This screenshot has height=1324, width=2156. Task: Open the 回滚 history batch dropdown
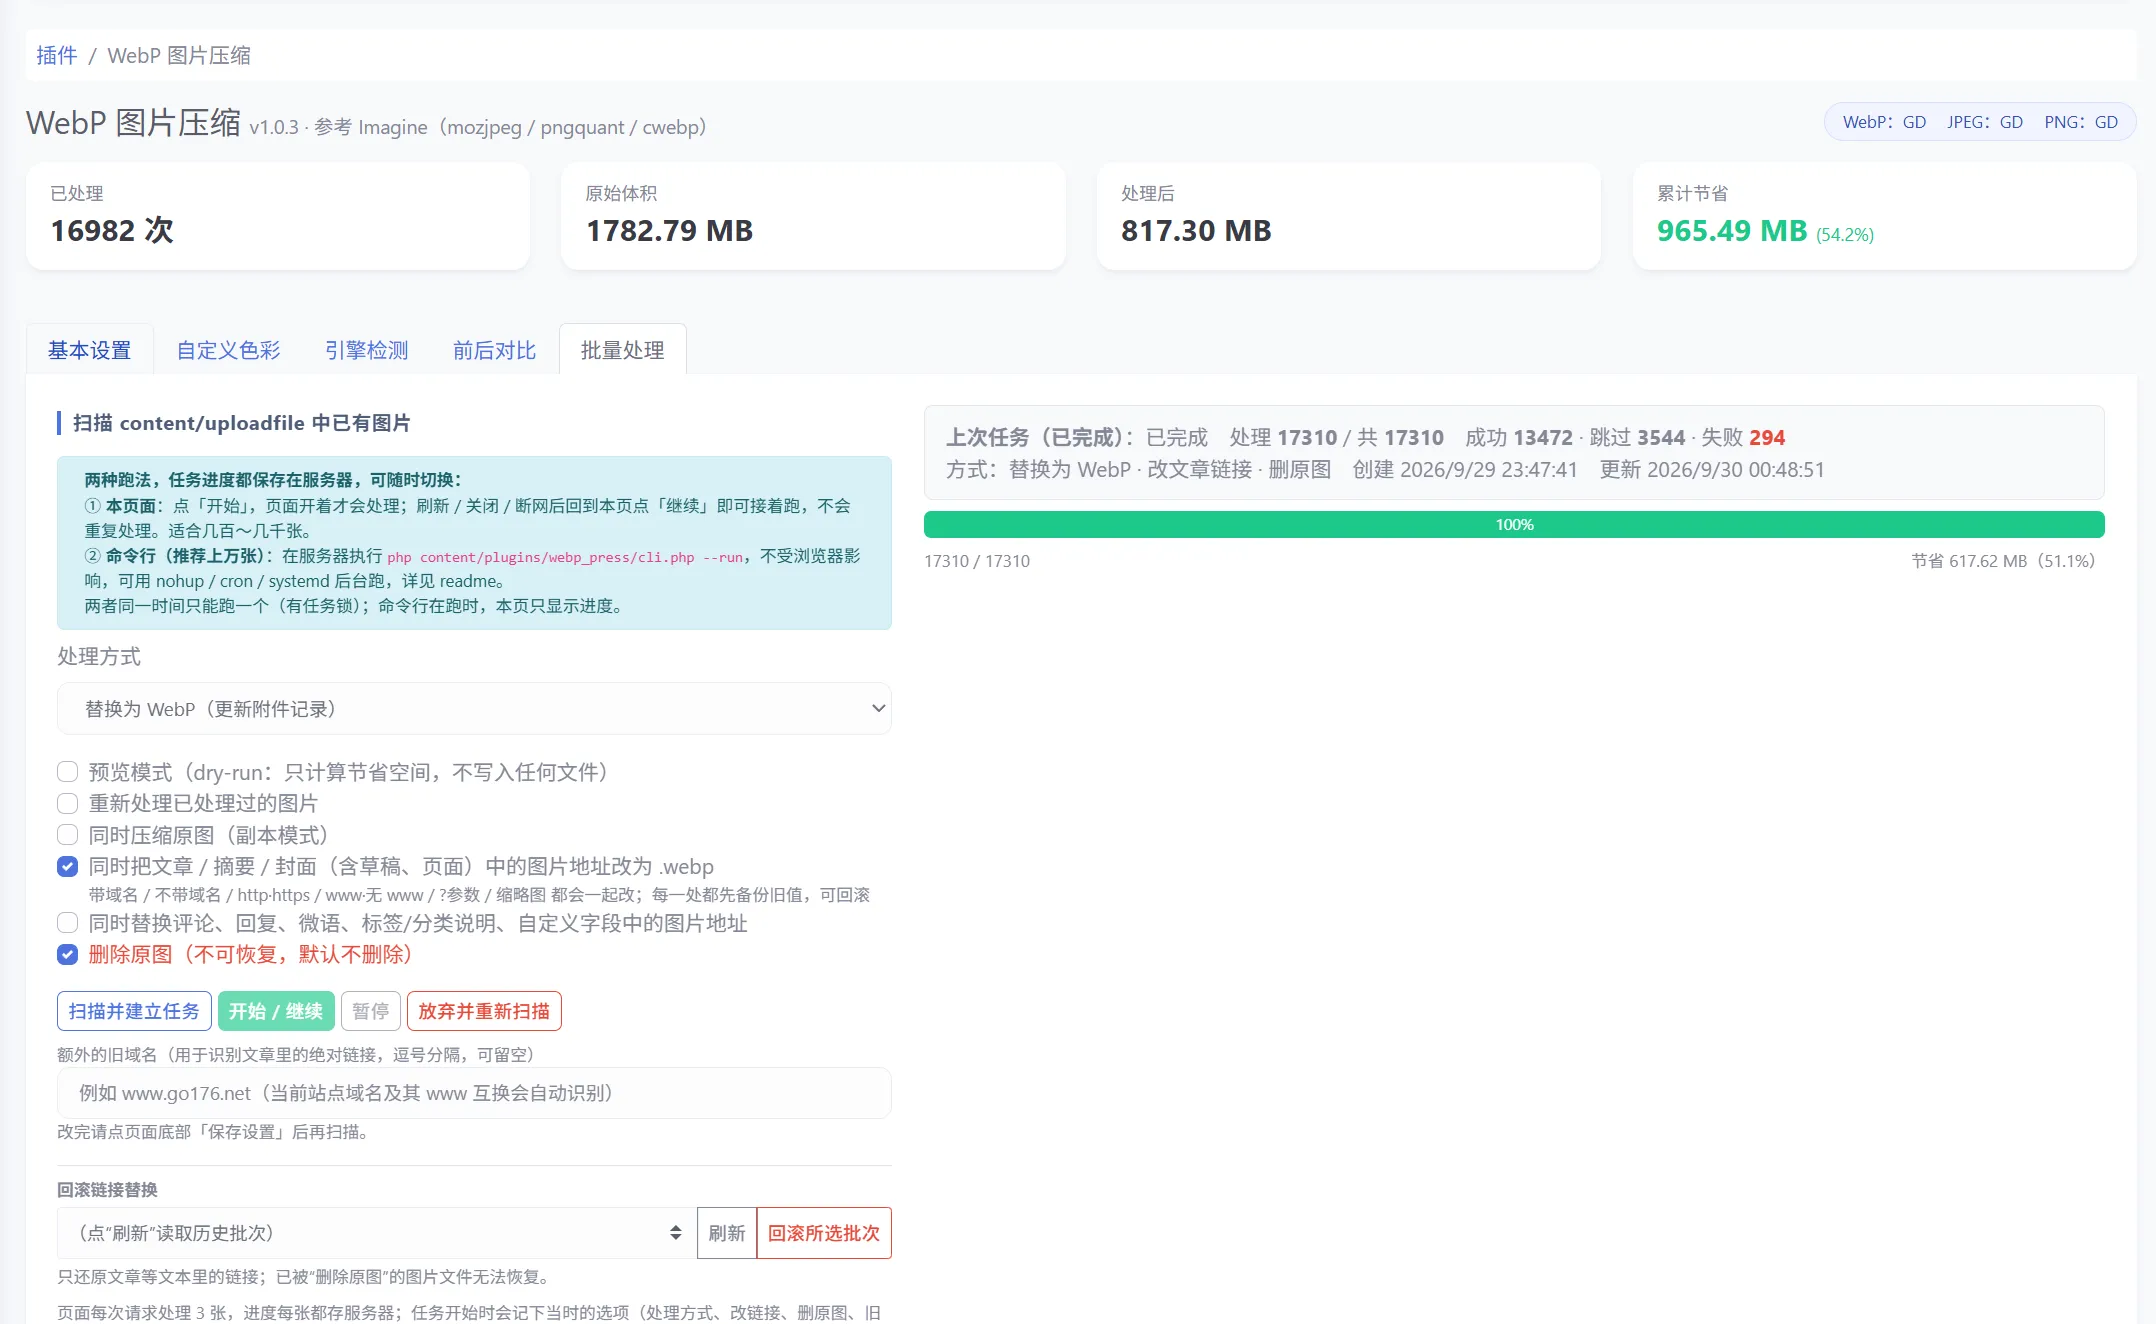[x=376, y=1233]
